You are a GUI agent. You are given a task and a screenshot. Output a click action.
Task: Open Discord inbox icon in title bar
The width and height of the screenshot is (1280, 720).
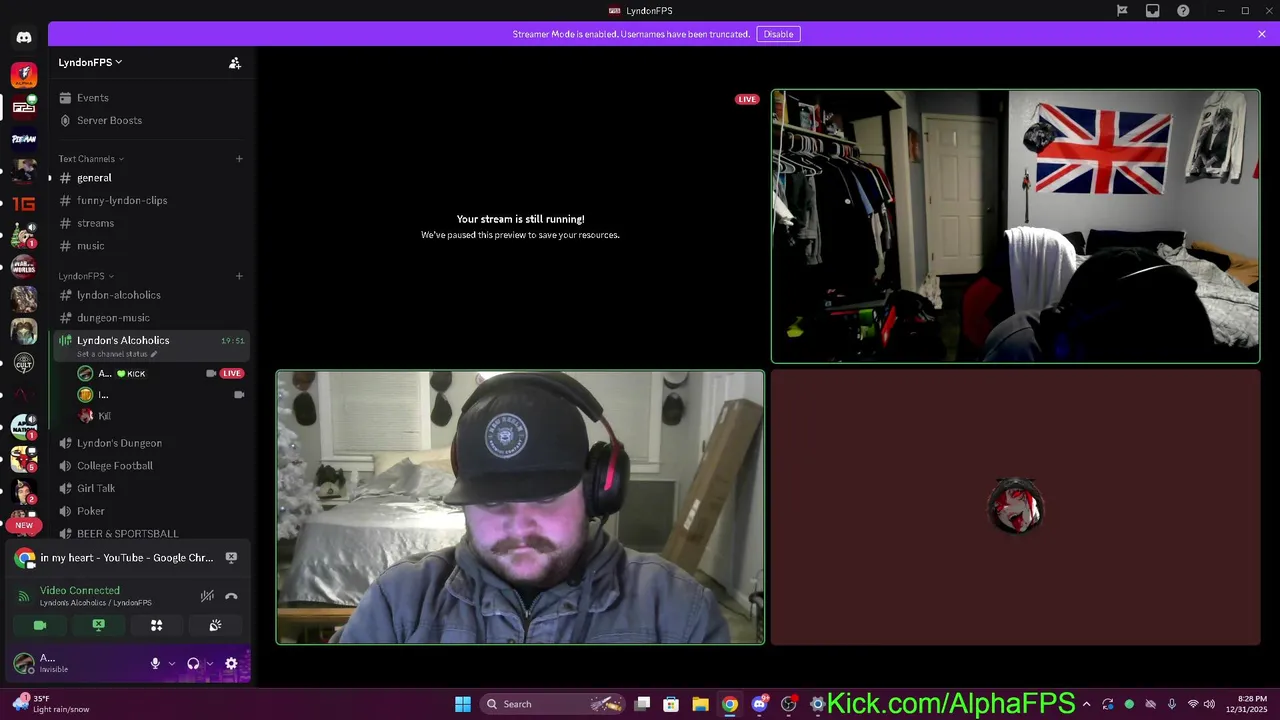tap(1153, 11)
